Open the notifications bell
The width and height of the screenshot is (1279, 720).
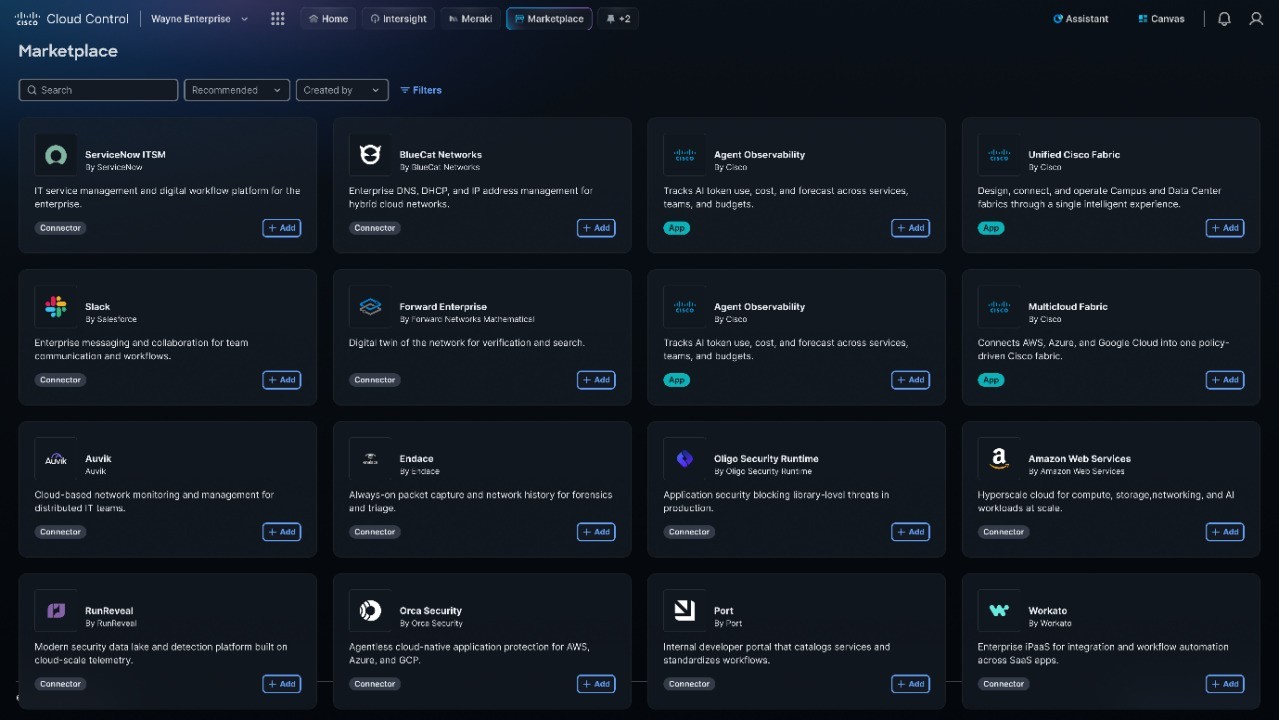[1224, 19]
